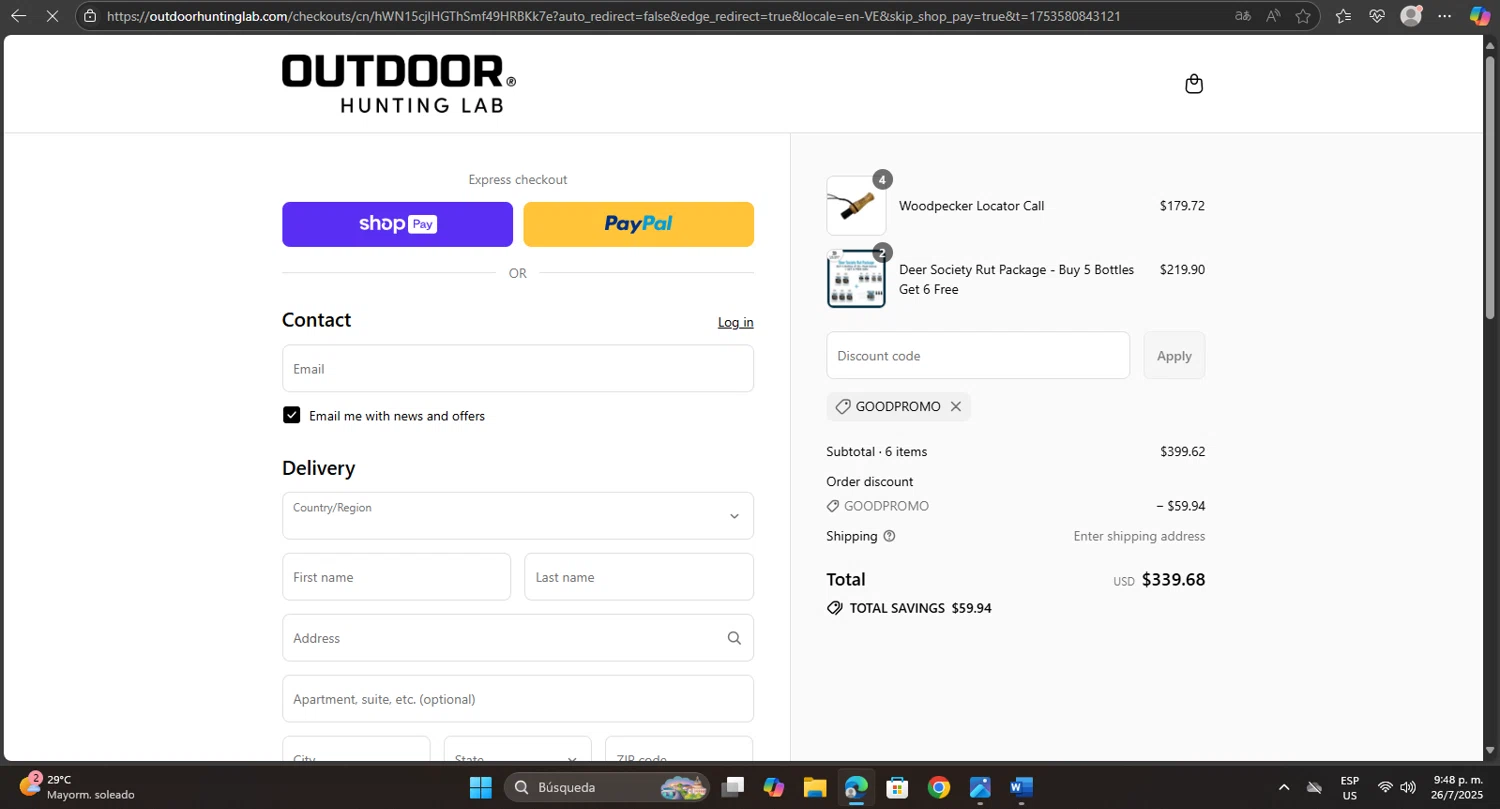Open Microsoft Store from taskbar
1500x809 pixels.
click(x=897, y=788)
